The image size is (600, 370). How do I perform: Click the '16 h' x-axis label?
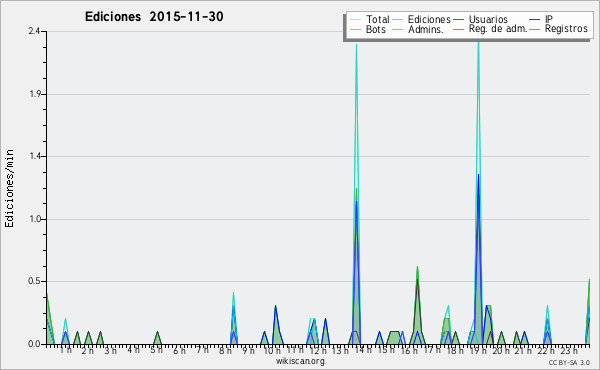tap(409, 351)
